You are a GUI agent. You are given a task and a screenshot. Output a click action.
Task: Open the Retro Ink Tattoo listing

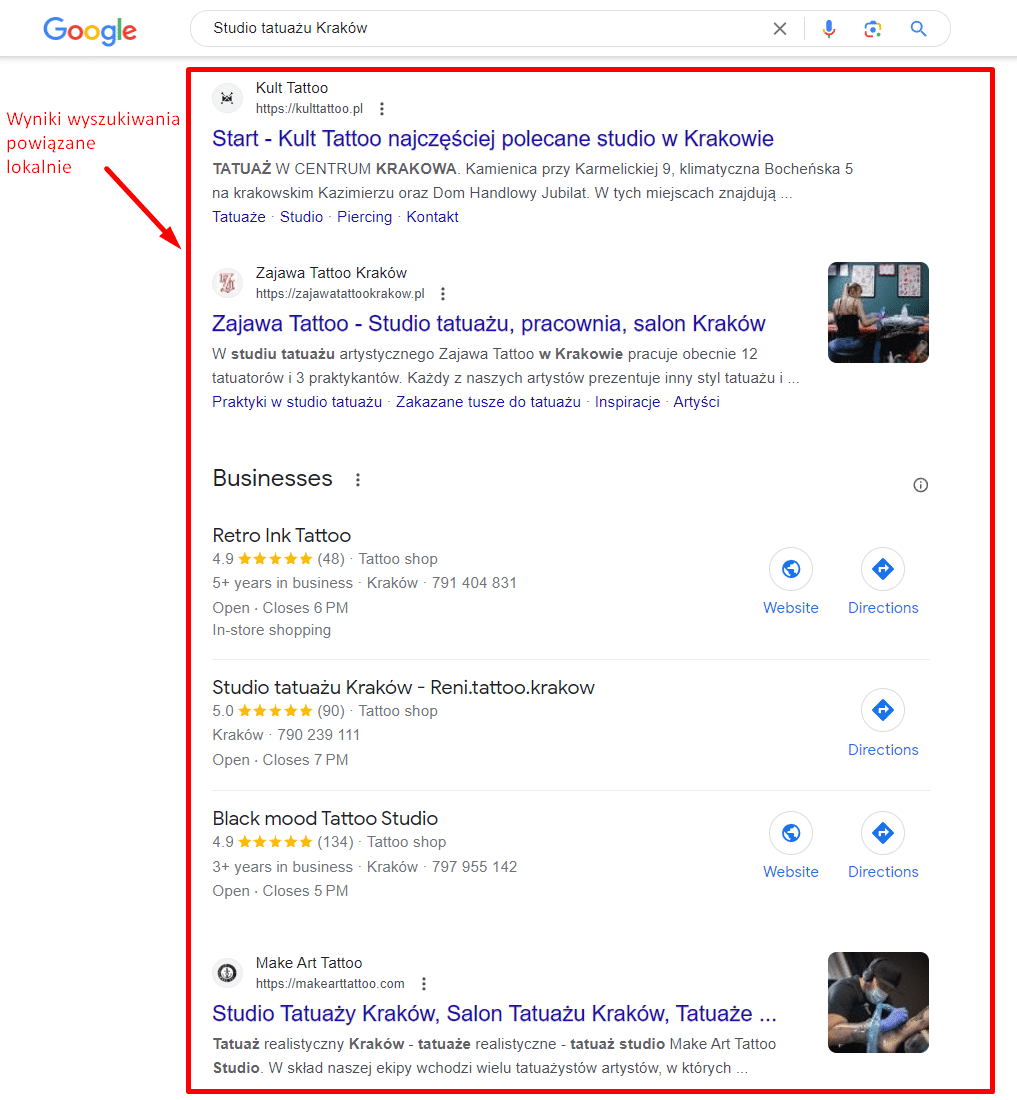coord(281,536)
